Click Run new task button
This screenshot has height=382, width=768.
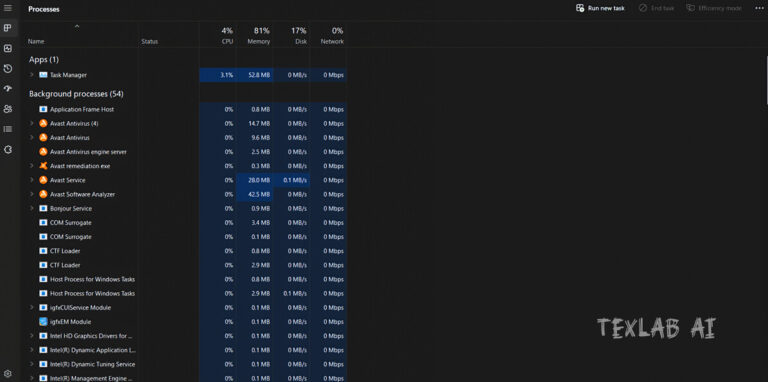tap(600, 8)
